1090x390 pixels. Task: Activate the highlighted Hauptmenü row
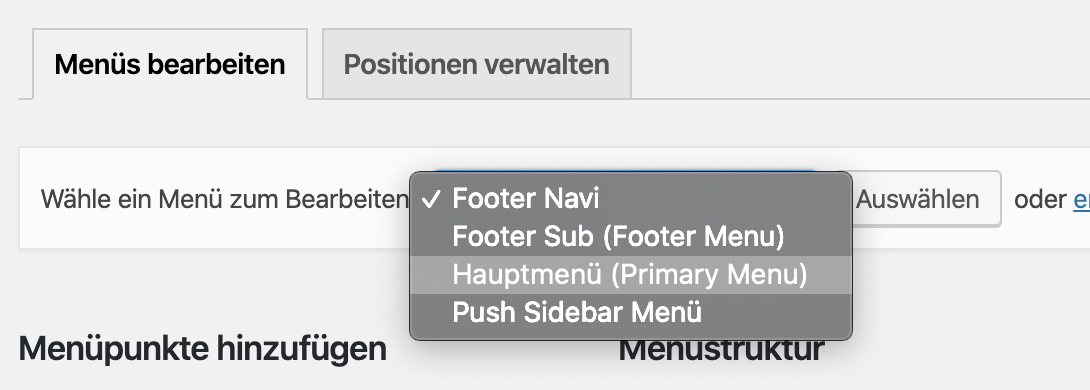pyautogui.click(x=631, y=275)
